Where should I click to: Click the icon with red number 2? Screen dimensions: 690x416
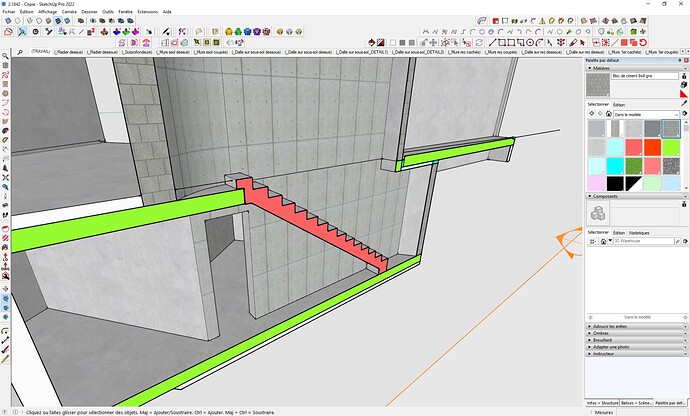91,32
